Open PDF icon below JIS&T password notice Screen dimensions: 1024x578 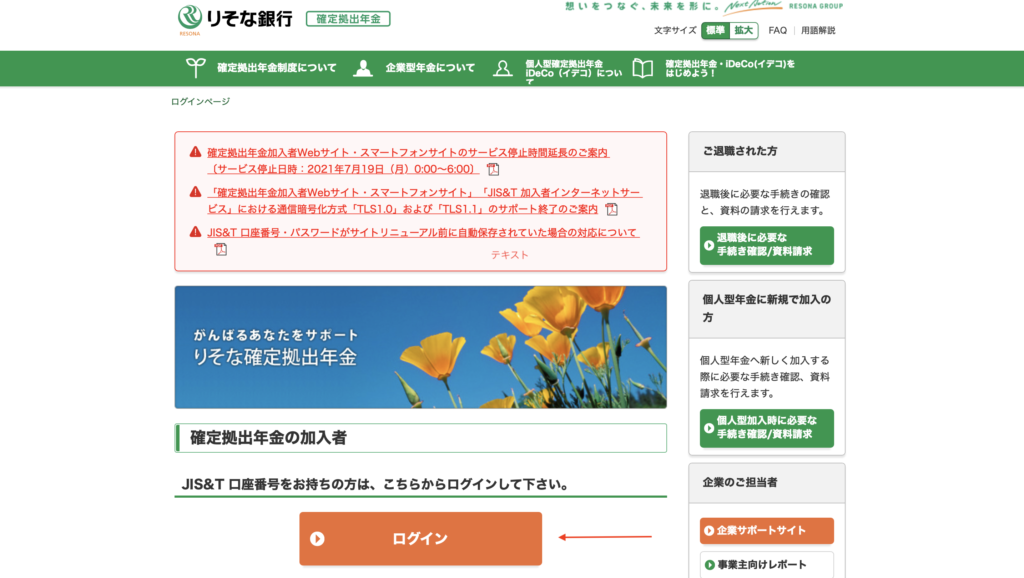[x=221, y=249]
